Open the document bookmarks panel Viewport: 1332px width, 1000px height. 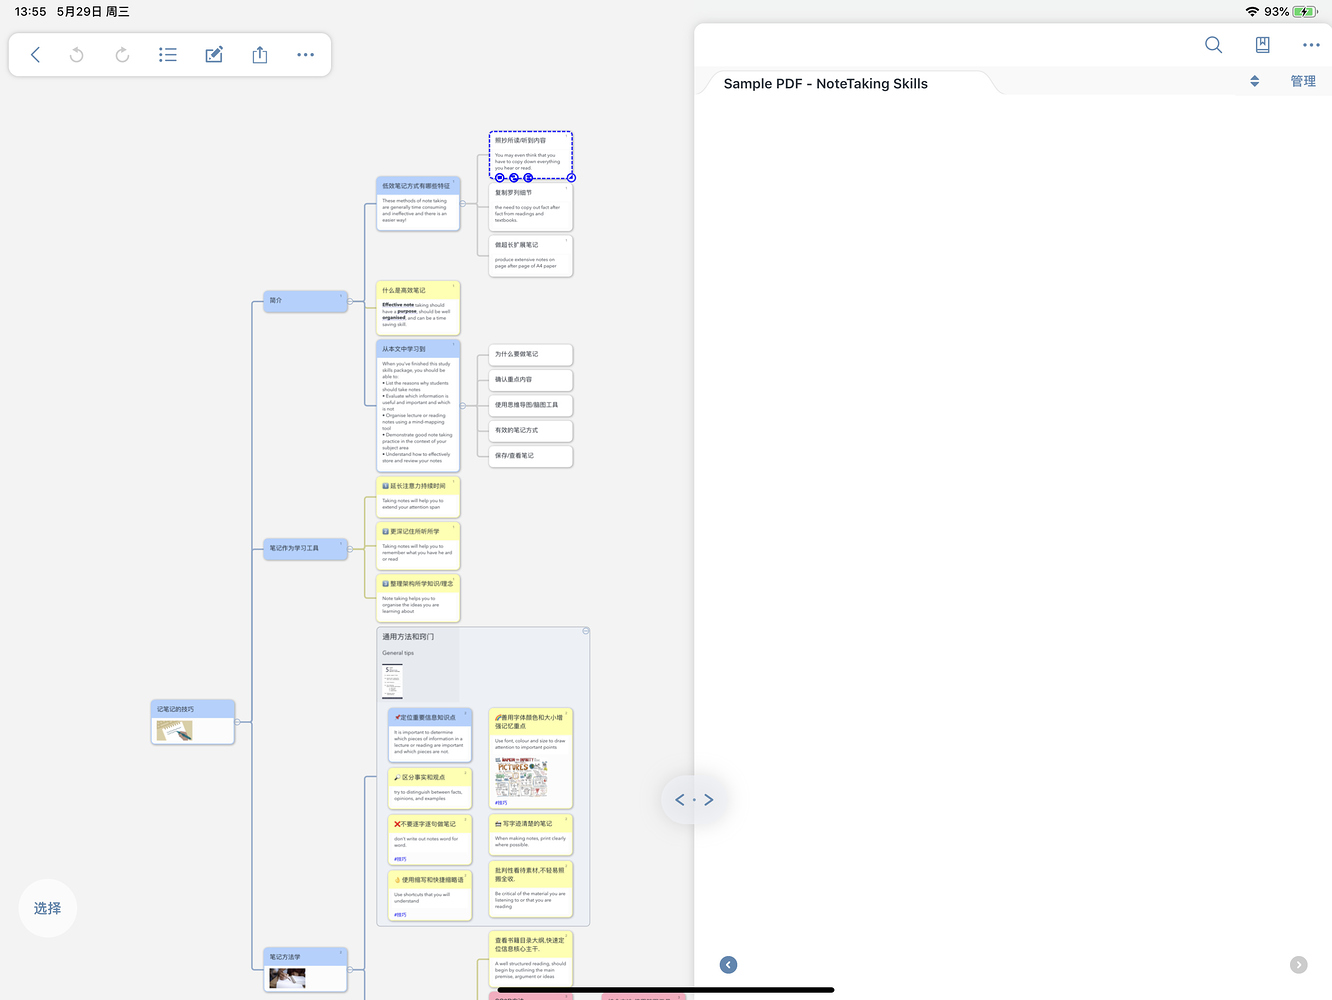pos(1262,45)
